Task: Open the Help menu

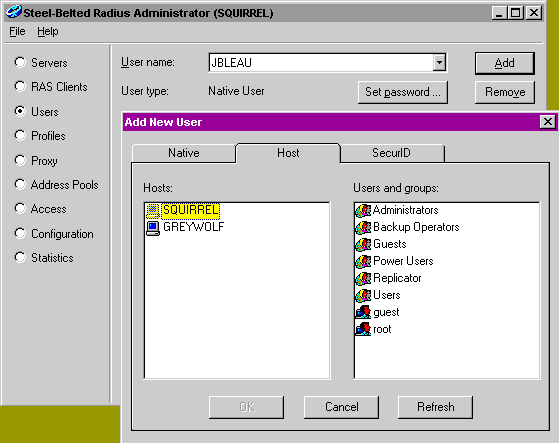Action: tap(48, 31)
